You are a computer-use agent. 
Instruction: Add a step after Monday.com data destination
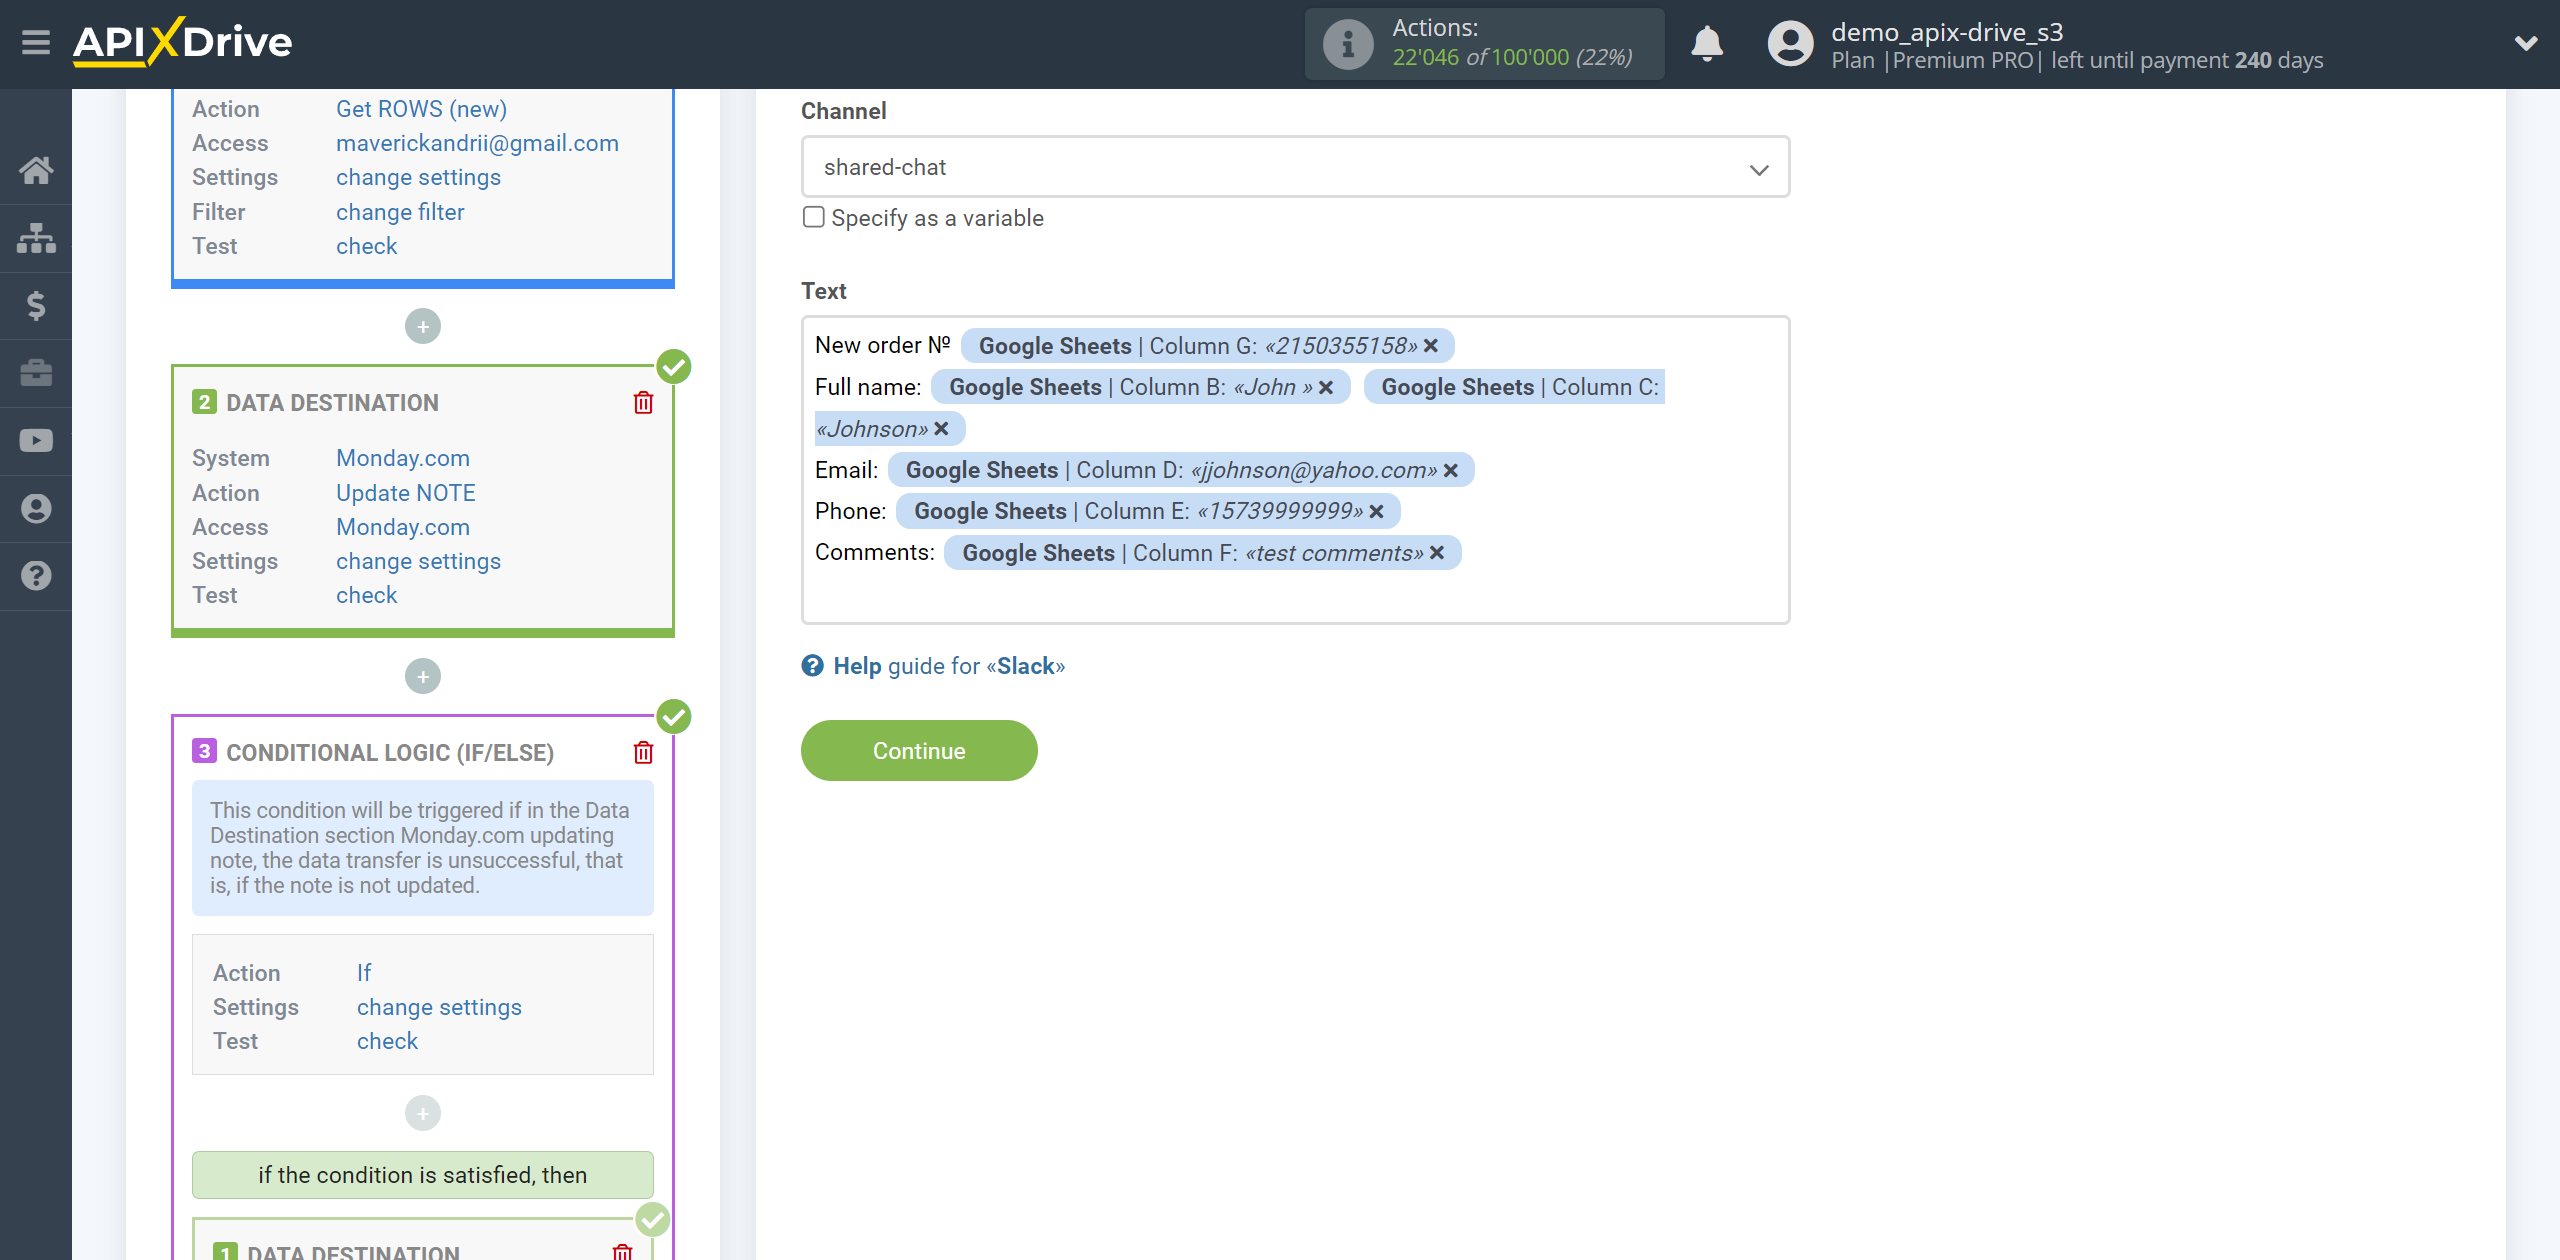pos(423,676)
